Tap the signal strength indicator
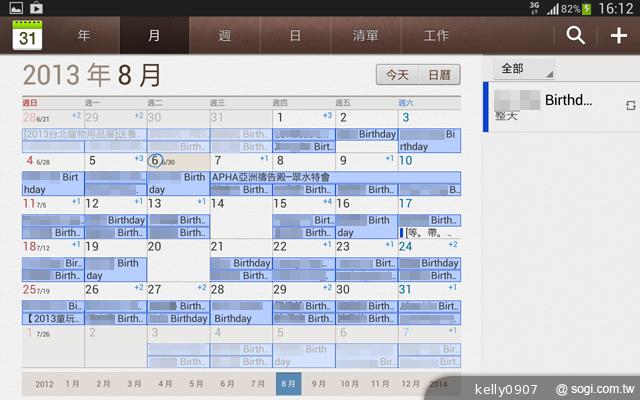640x400 pixels. tap(553, 9)
